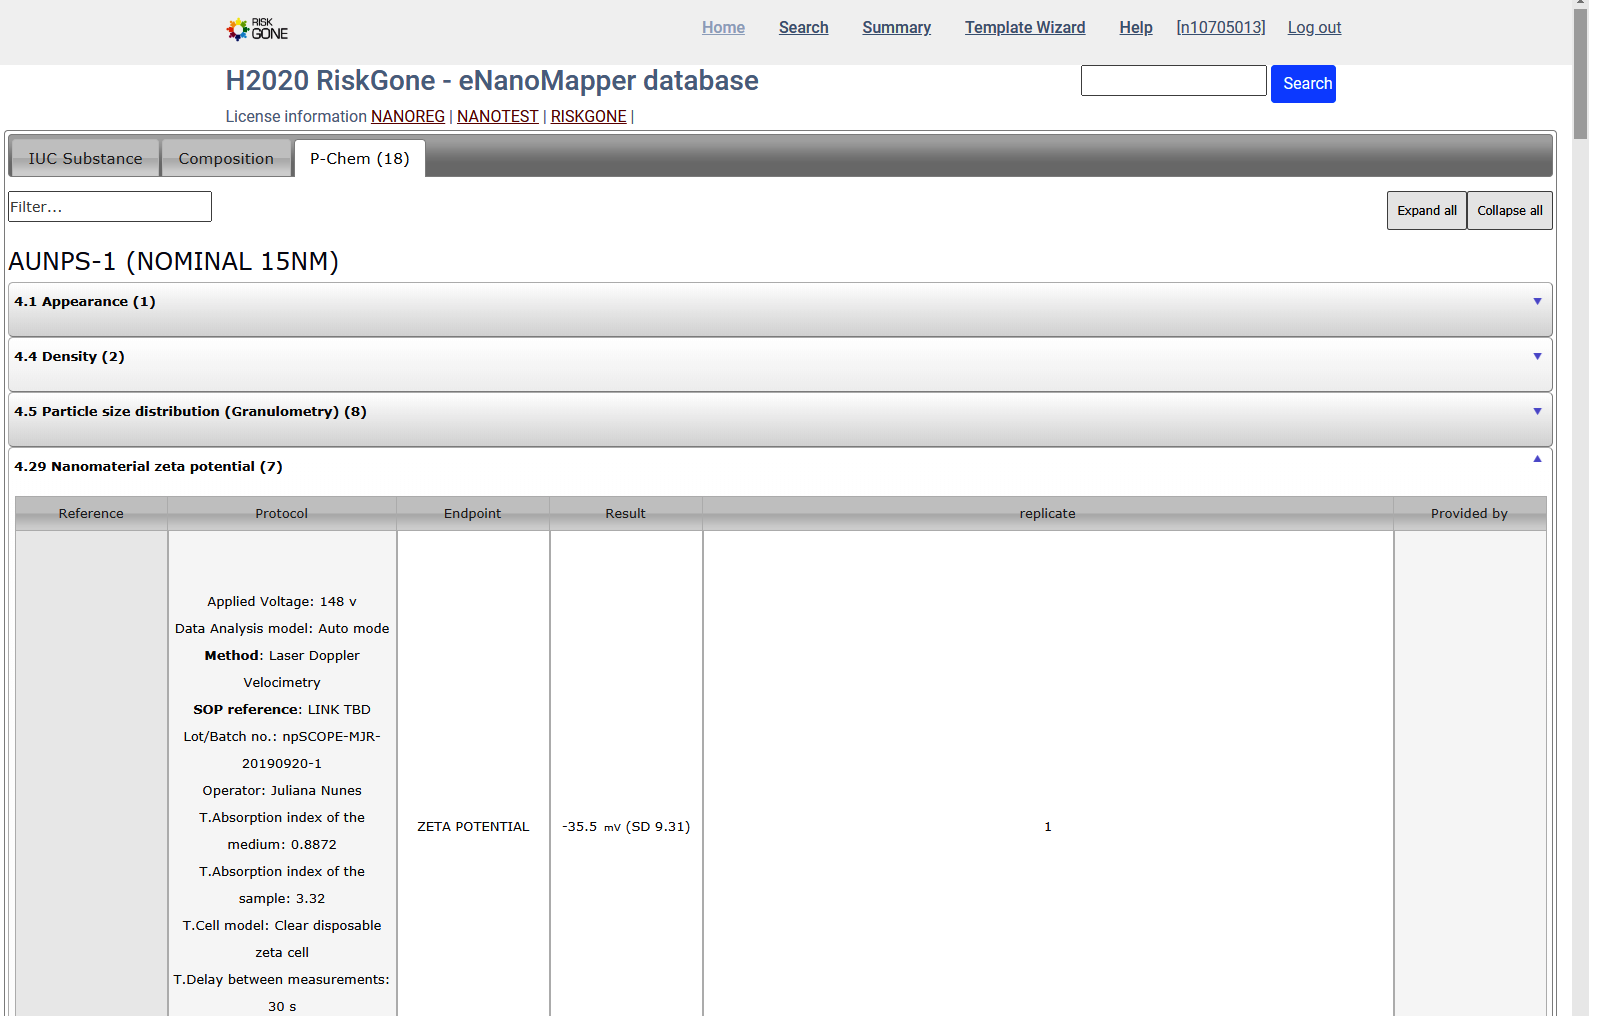Open the Summary navigation link

896,28
